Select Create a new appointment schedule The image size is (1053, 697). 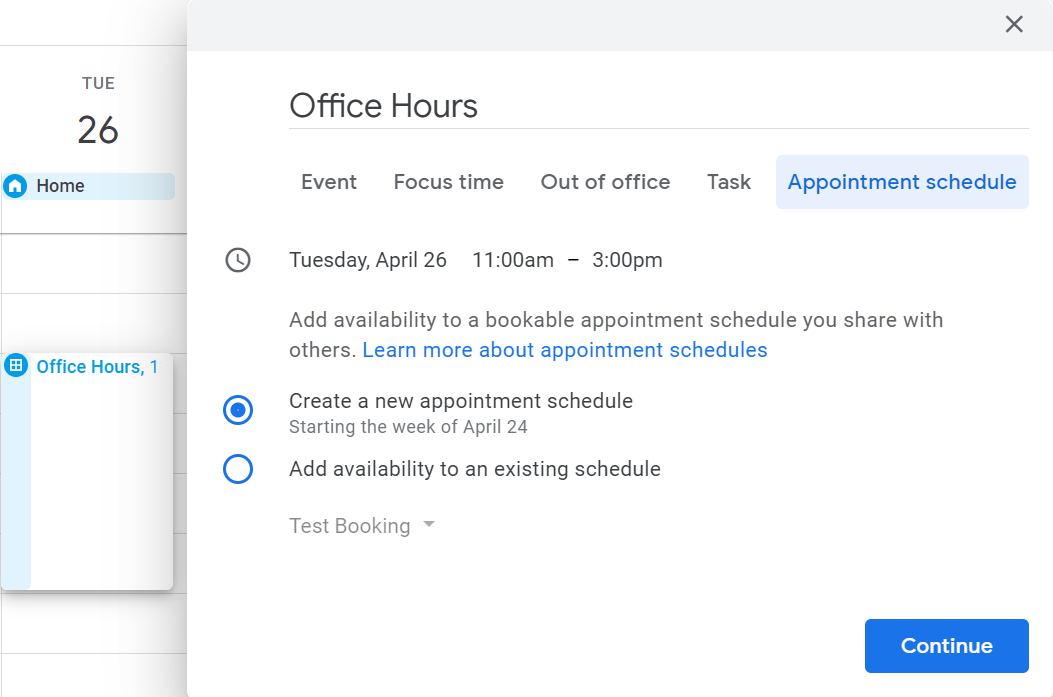(238, 410)
